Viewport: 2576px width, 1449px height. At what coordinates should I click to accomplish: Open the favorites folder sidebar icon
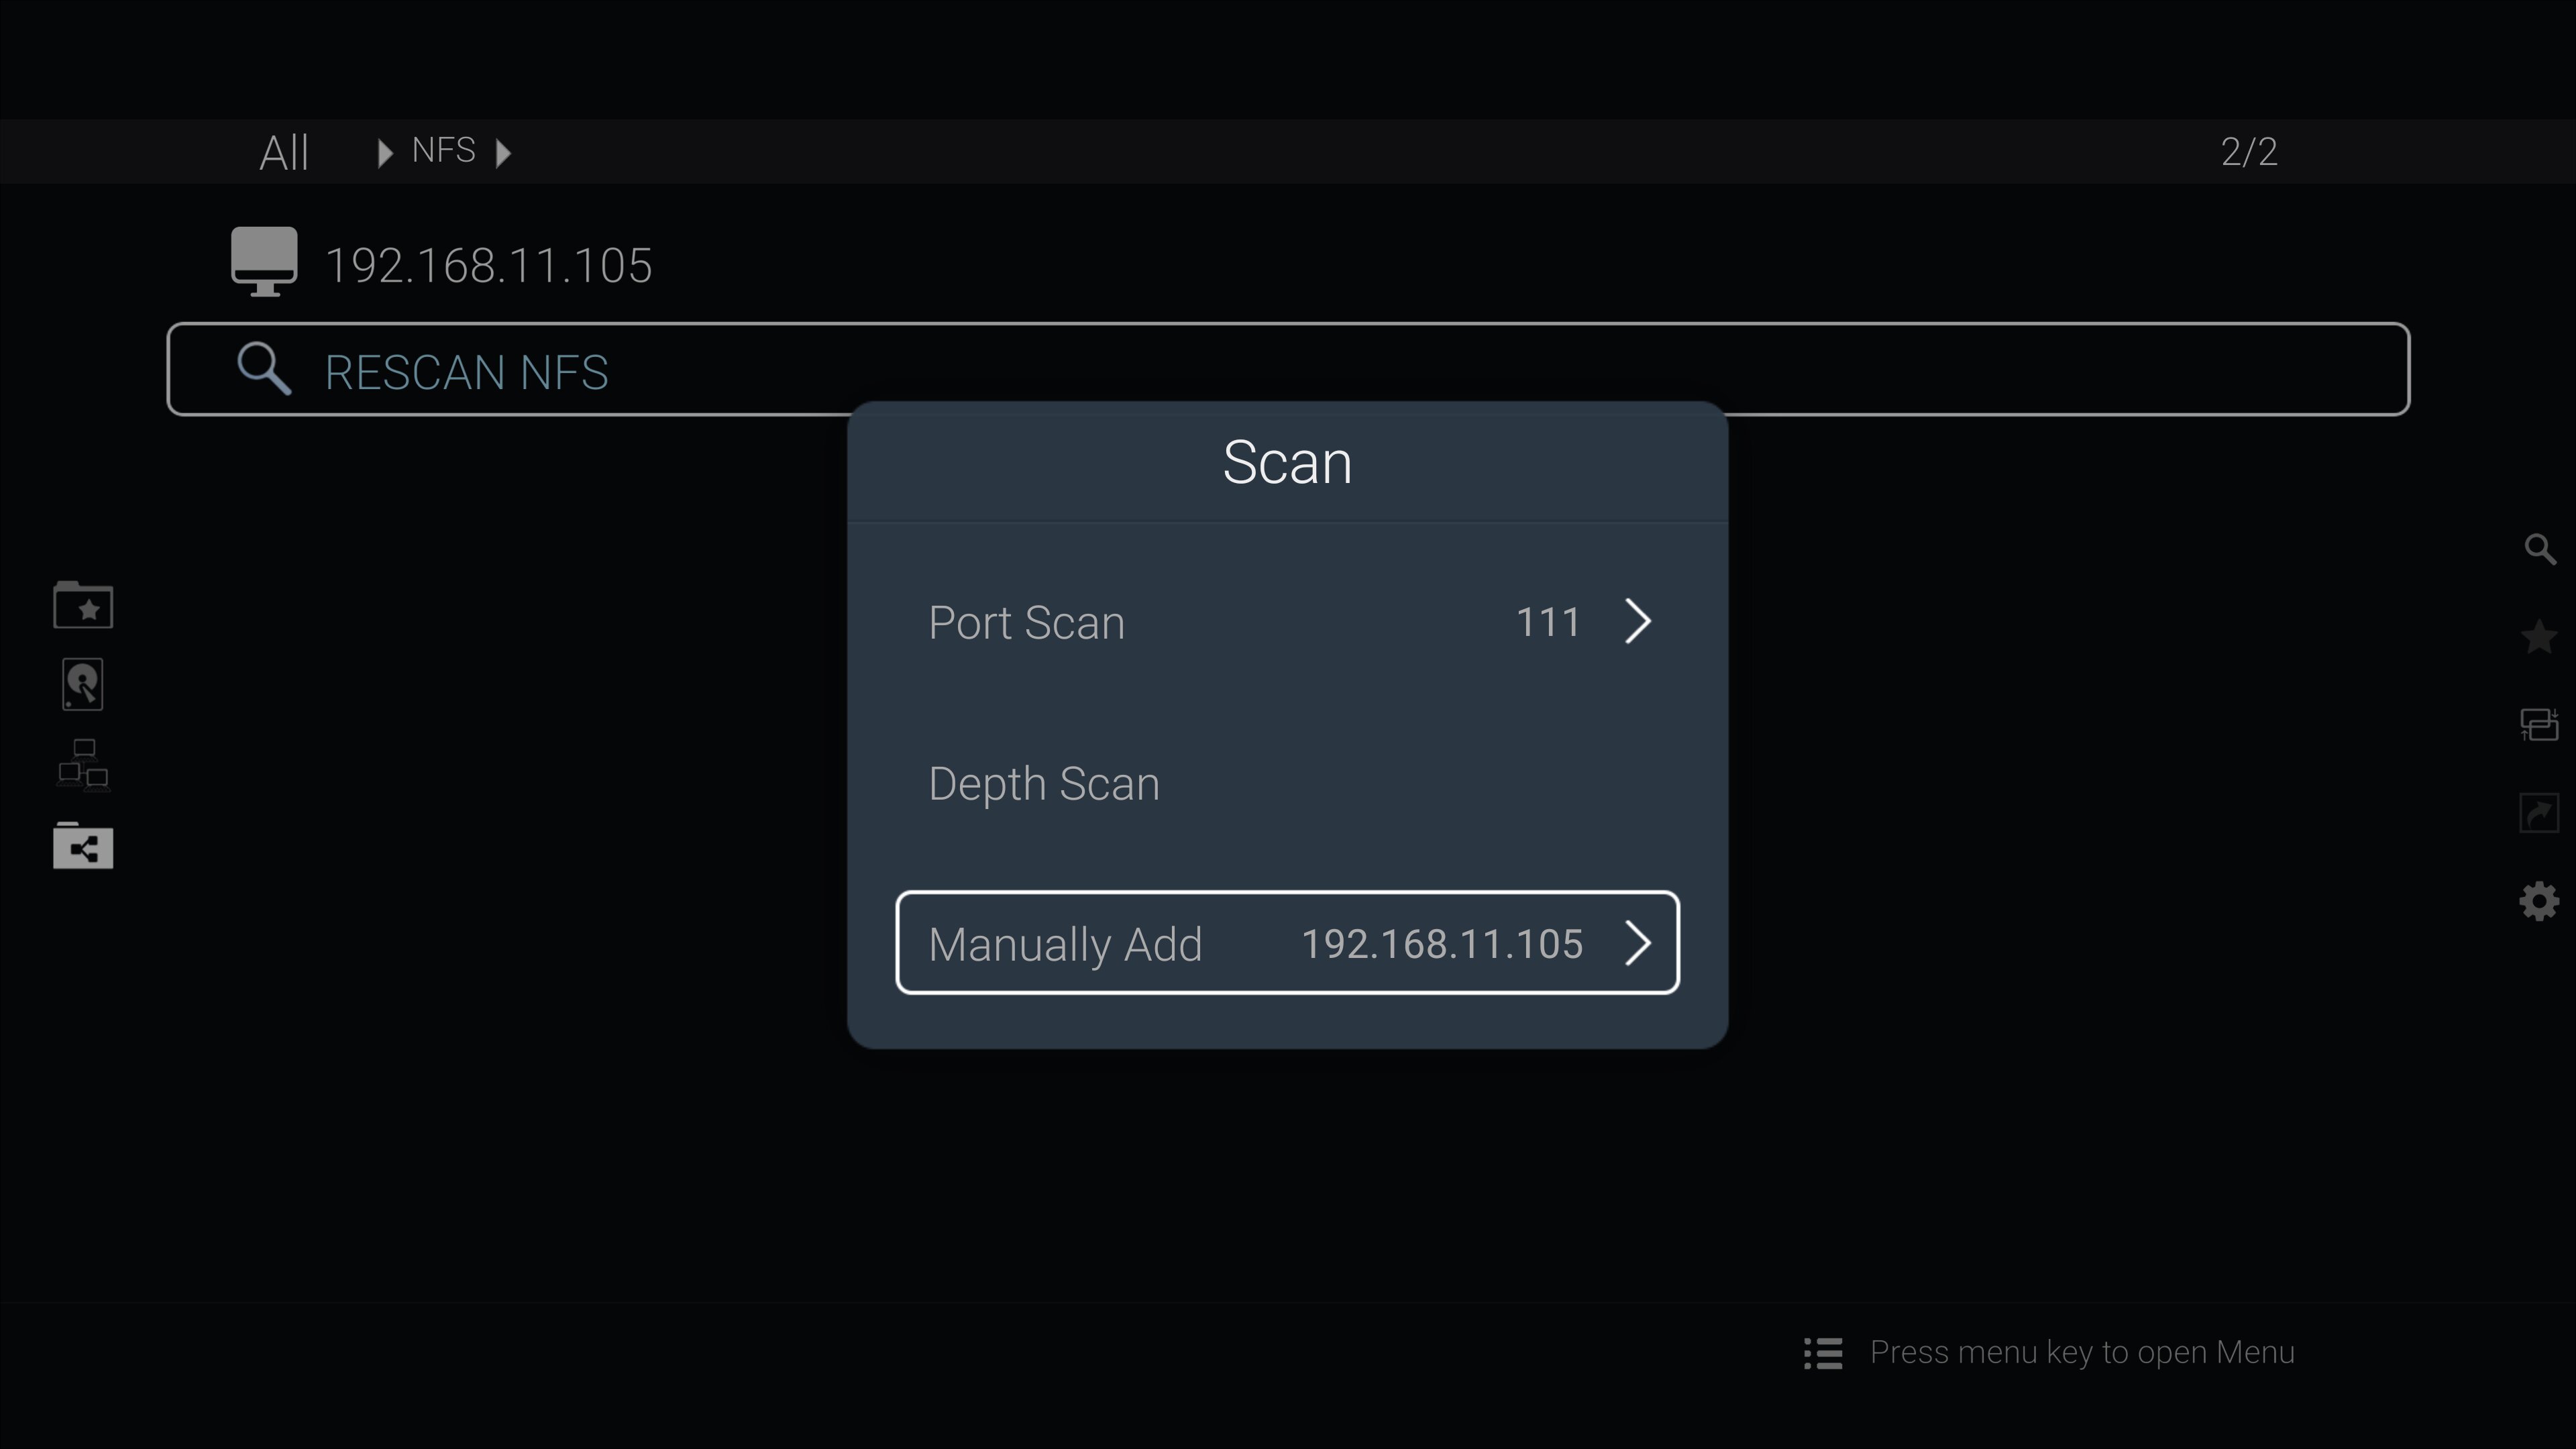tap(83, 605)
